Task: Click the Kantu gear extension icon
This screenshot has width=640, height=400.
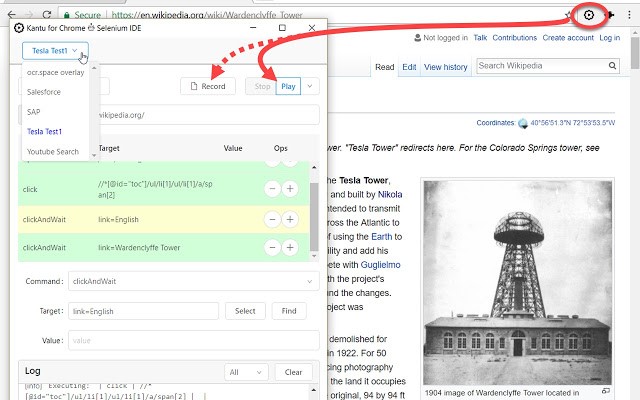Action: [589, 15]
